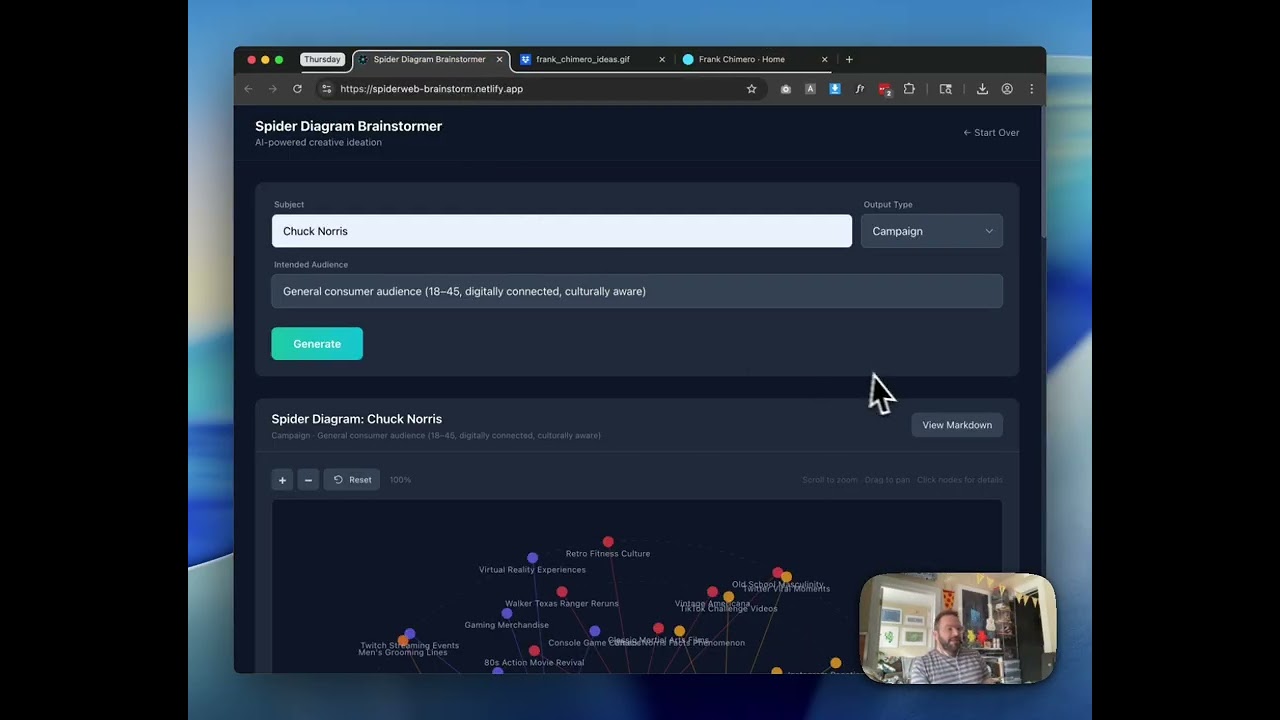
Task: Switch to the frank_chimero_ideas.gif tab
Action: tap(592, 59)
